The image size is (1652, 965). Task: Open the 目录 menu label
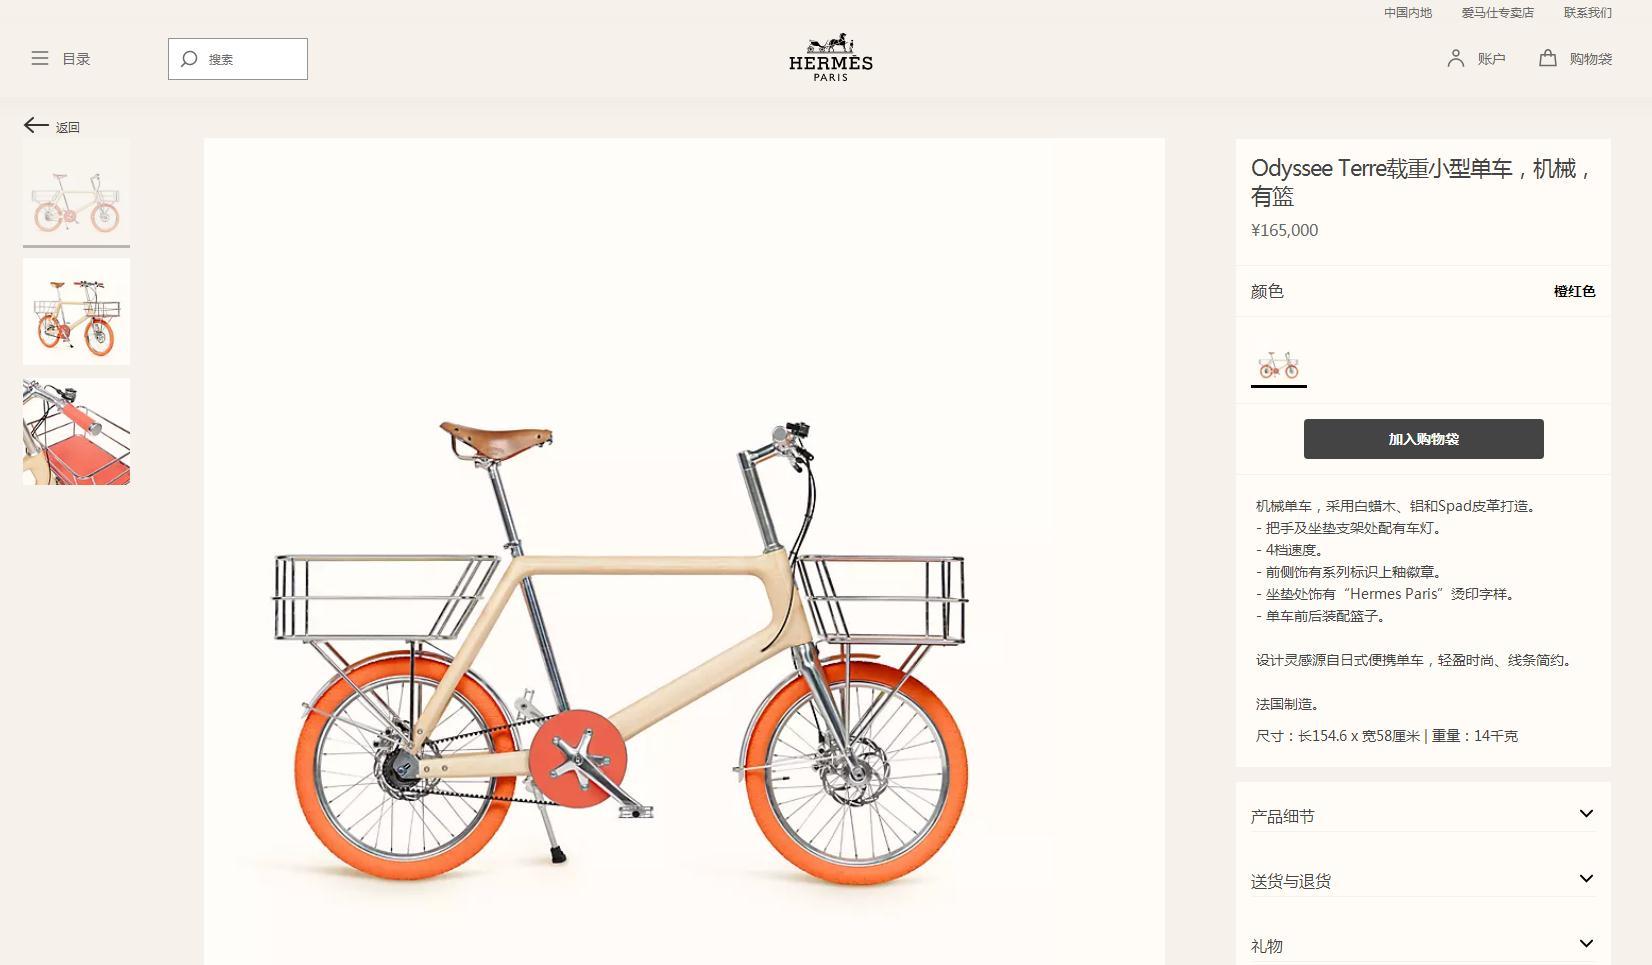pos(77,59)
